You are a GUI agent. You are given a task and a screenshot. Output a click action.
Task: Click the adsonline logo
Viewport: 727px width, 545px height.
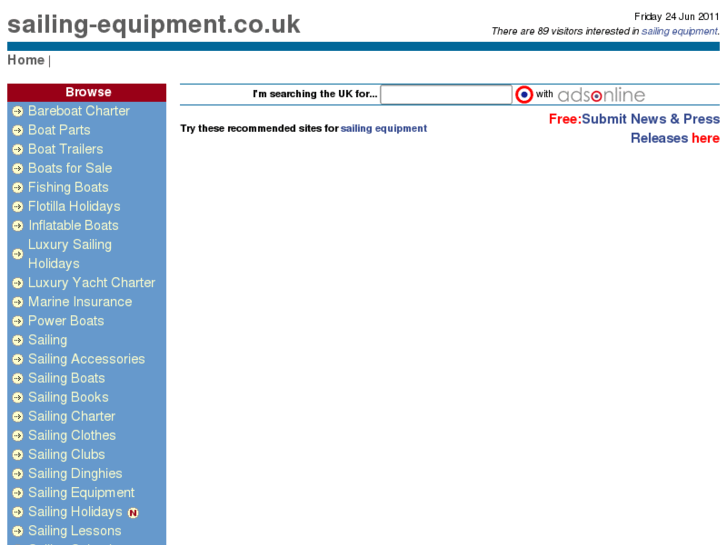pos(601,95)
